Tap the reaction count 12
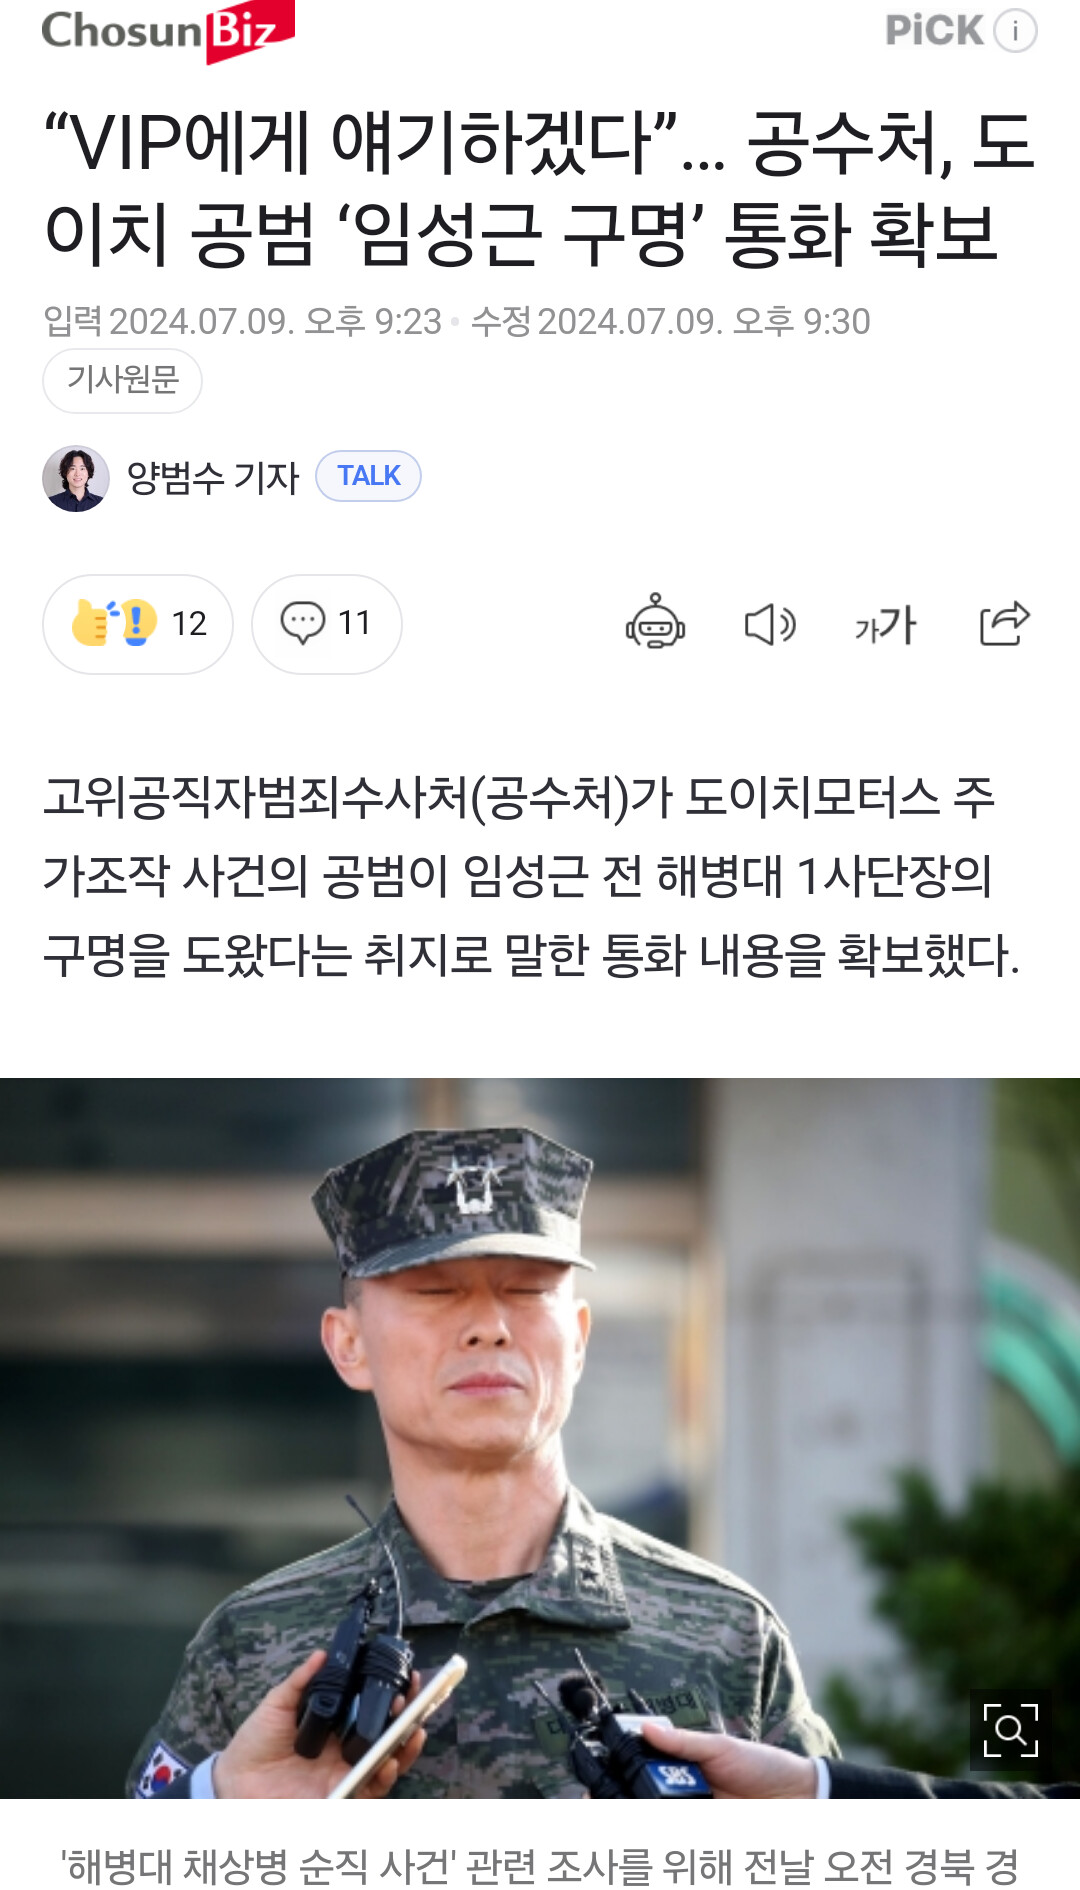This screenshot has width=1080, height=1890. [189, 624]
